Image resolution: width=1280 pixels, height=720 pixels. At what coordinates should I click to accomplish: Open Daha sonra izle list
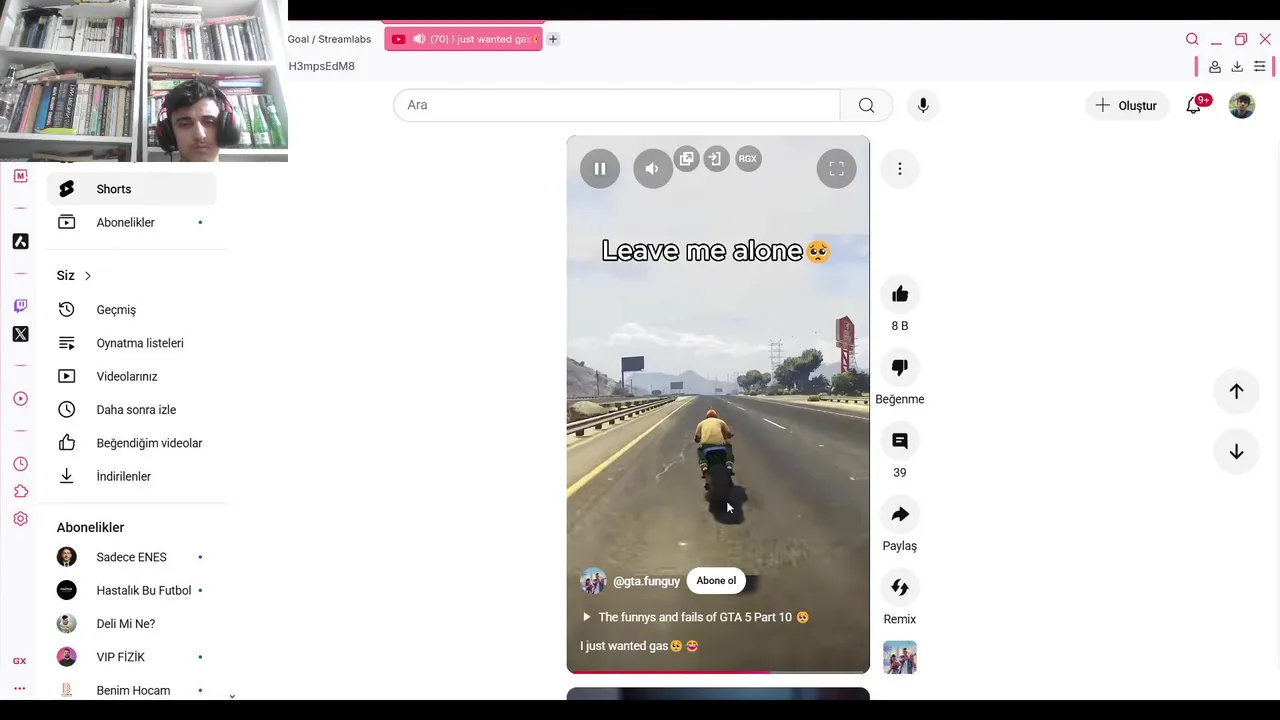(x=131, y=410)
